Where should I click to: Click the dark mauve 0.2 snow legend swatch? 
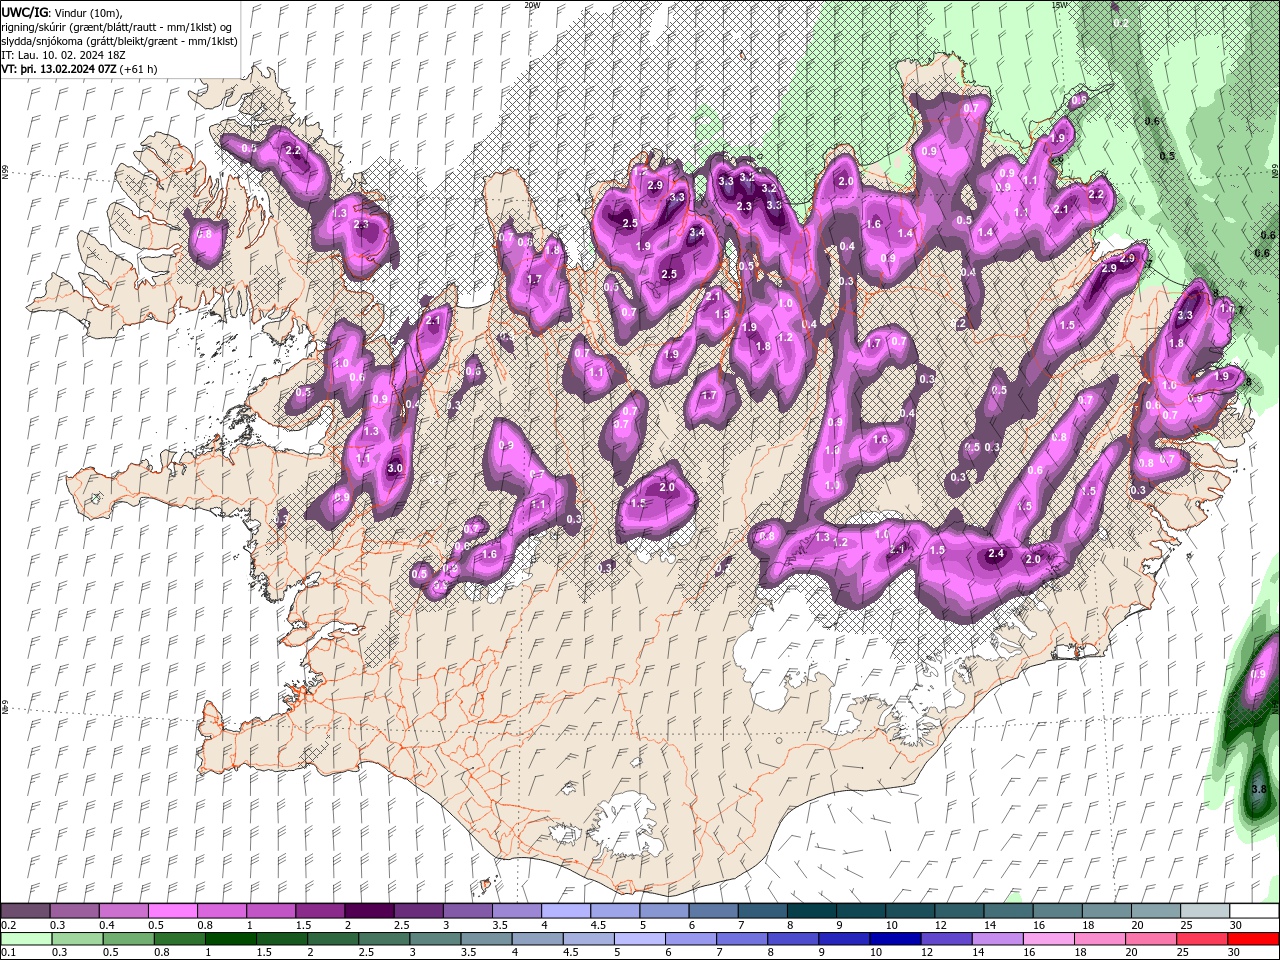[25, 911]
